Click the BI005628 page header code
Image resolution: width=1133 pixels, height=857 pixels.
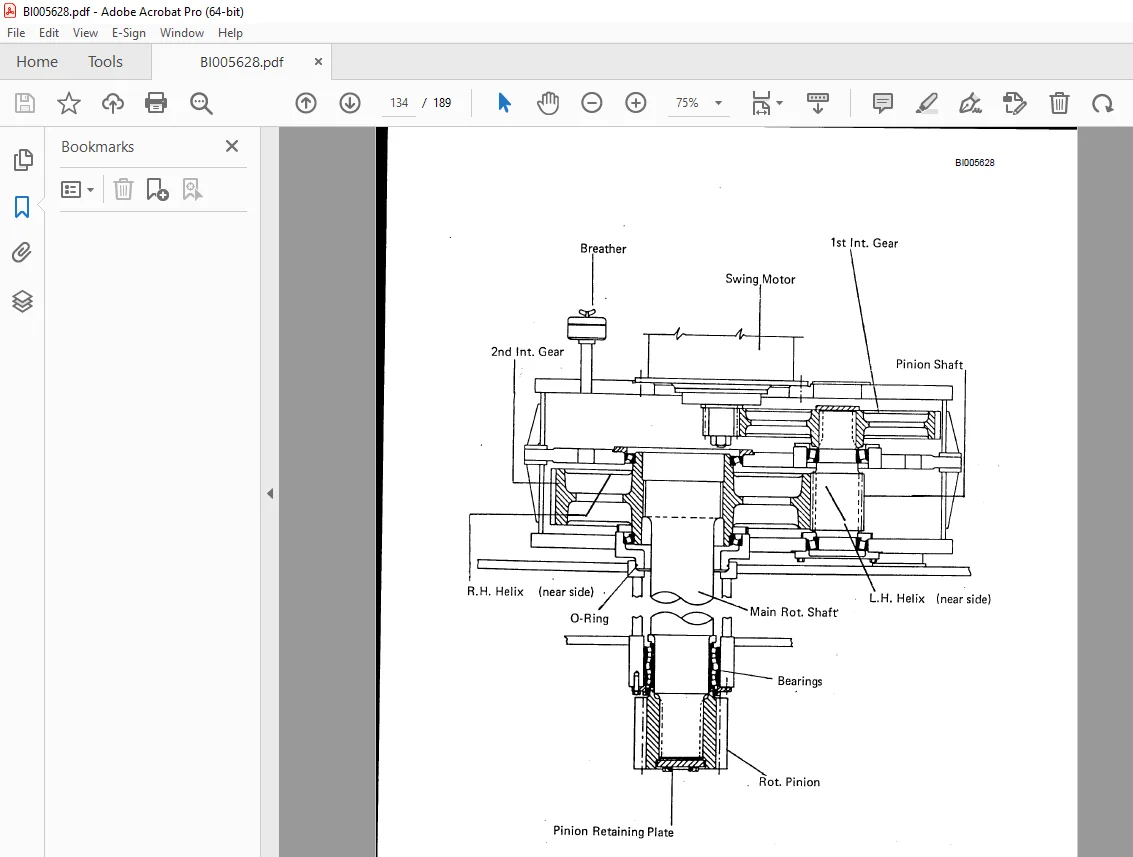pos(975,163)
